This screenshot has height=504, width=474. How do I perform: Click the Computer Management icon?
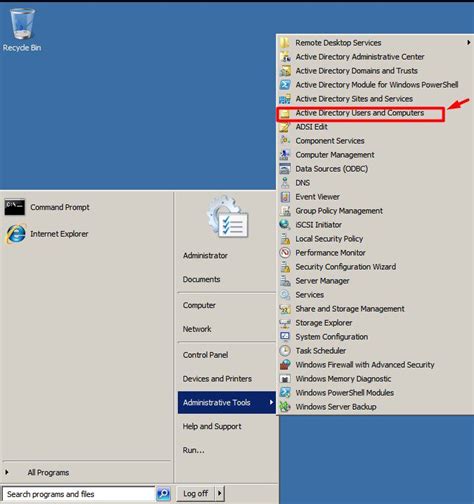tap(285, 155)
